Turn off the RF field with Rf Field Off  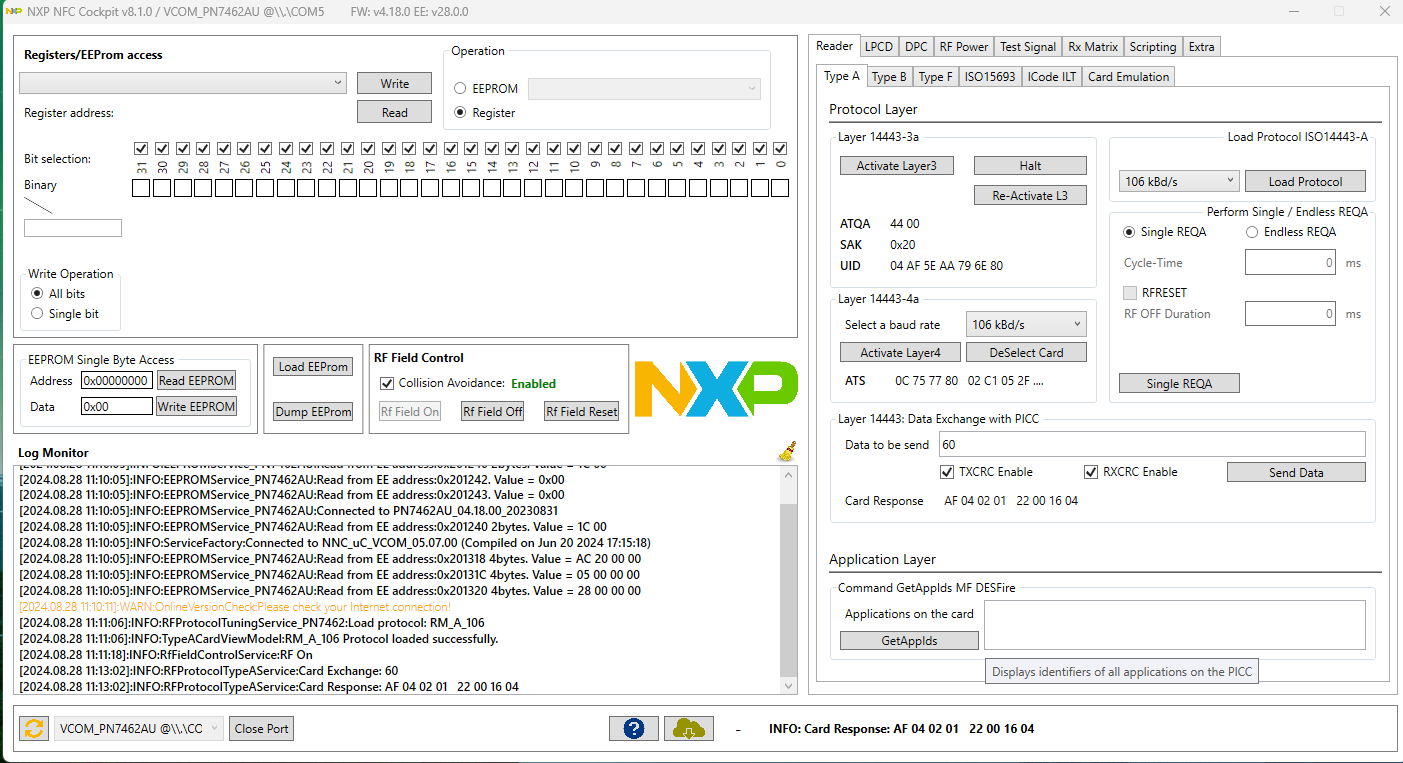pos(492,410)
